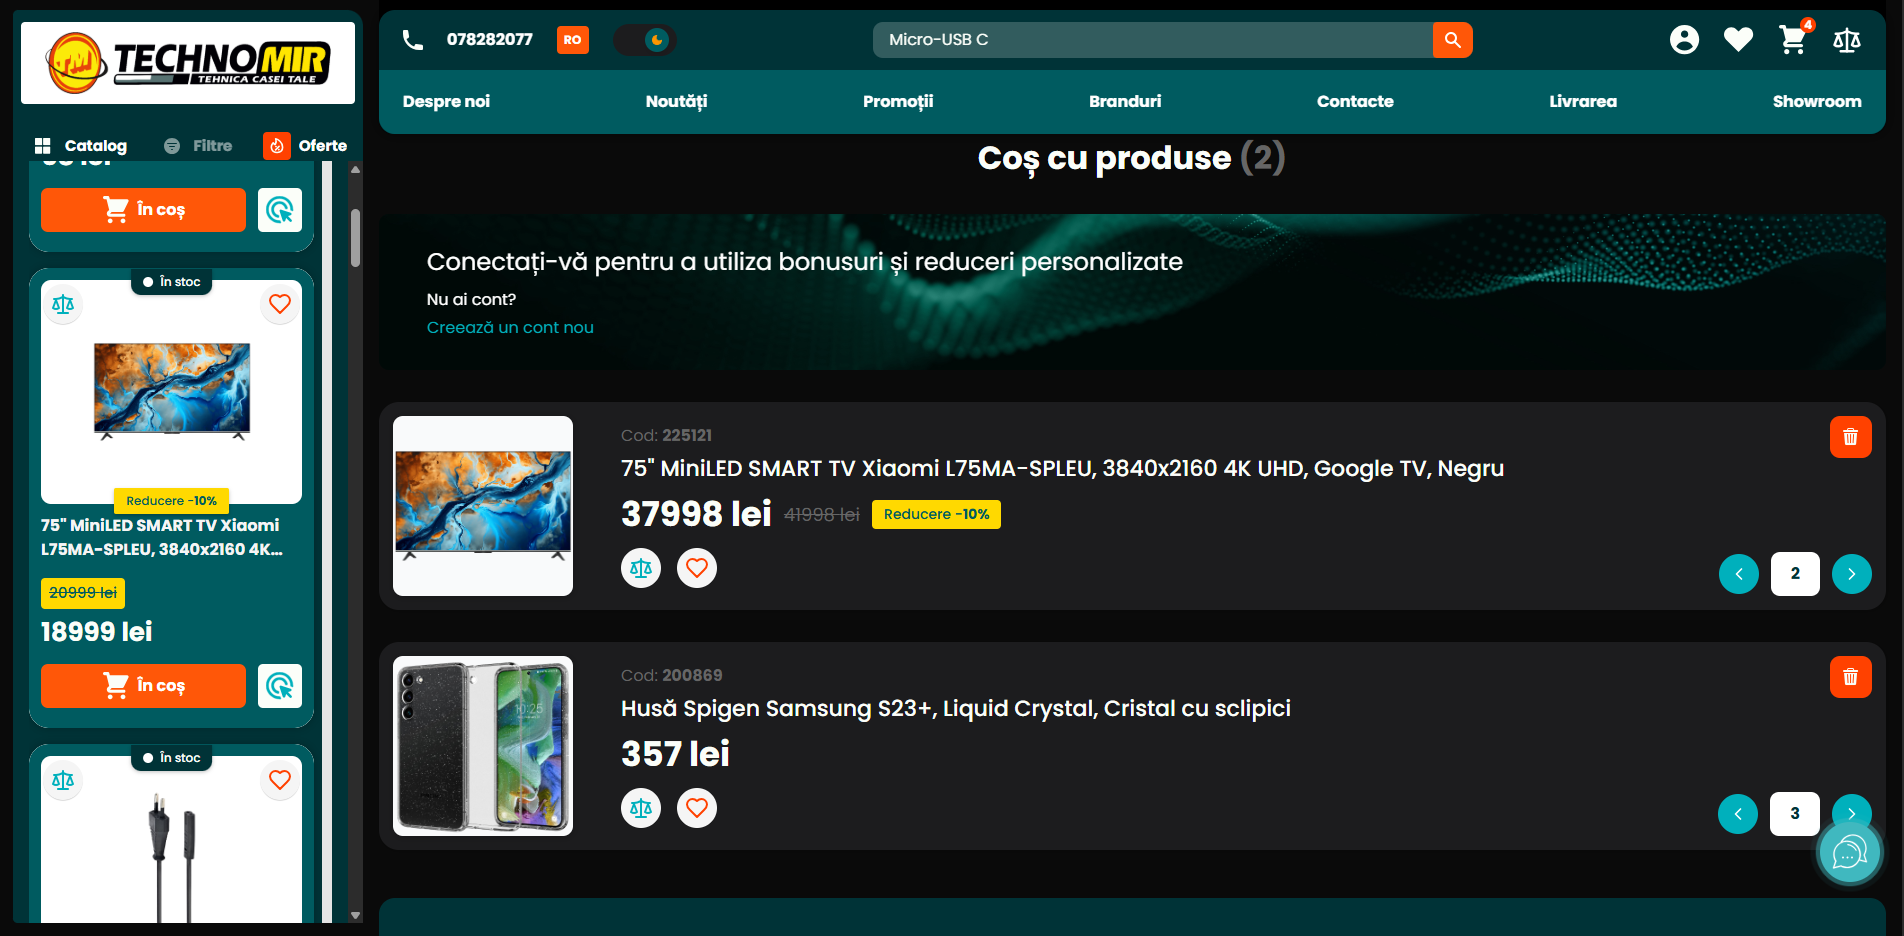
Task: Switch language using RO button
Action: (573, 40)
